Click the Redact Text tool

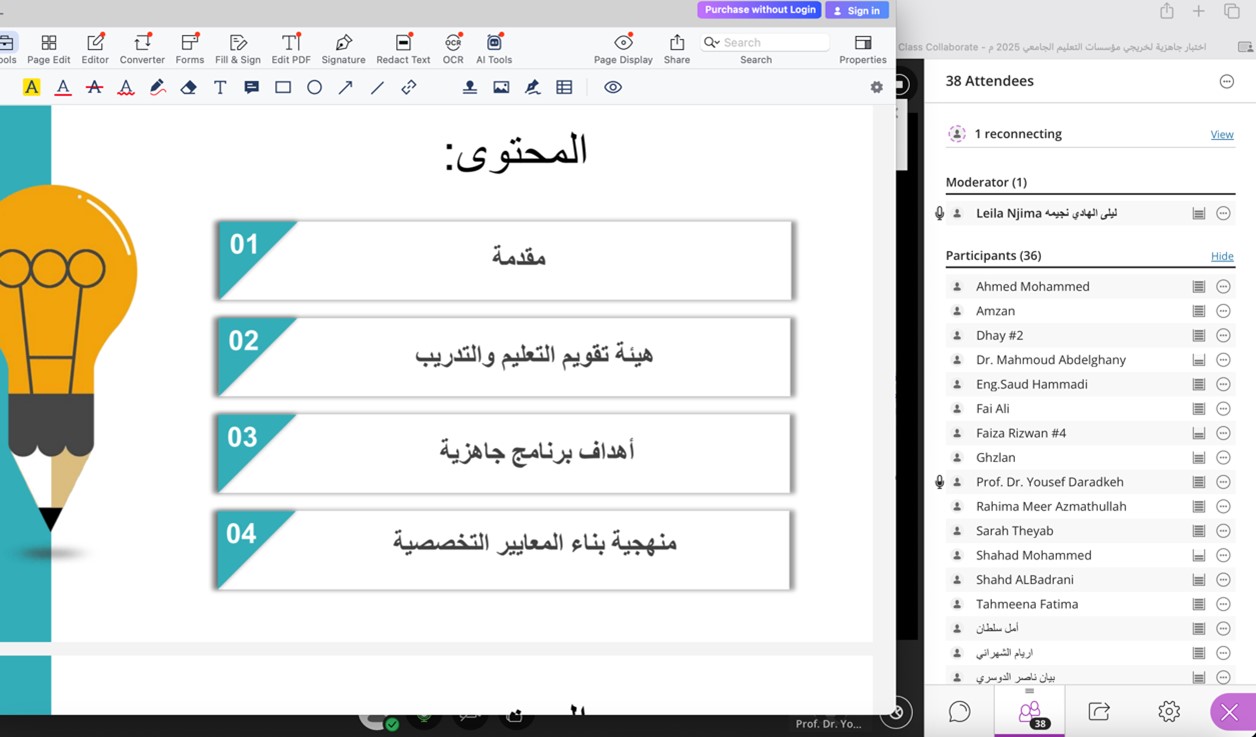403,47
